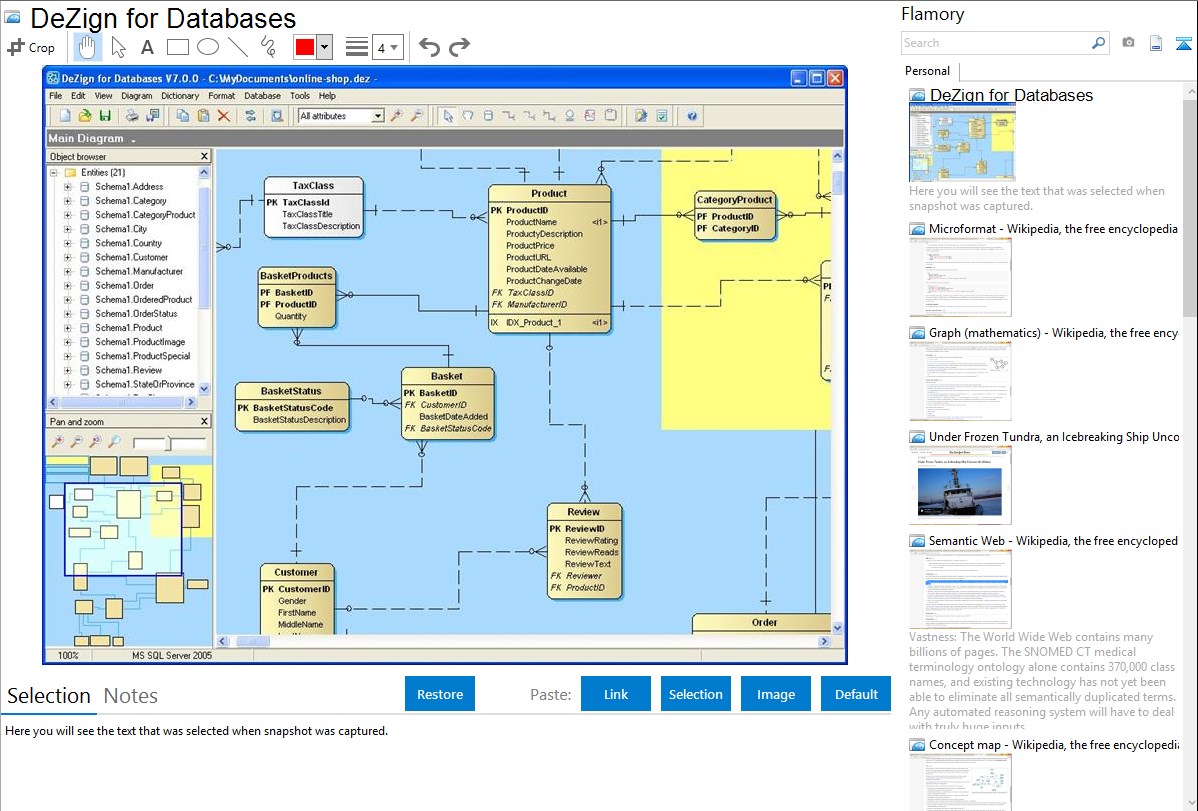This screenshot has height=811, width=1198.
Task: Undo the last annotation
Action: tap(429, 47)
